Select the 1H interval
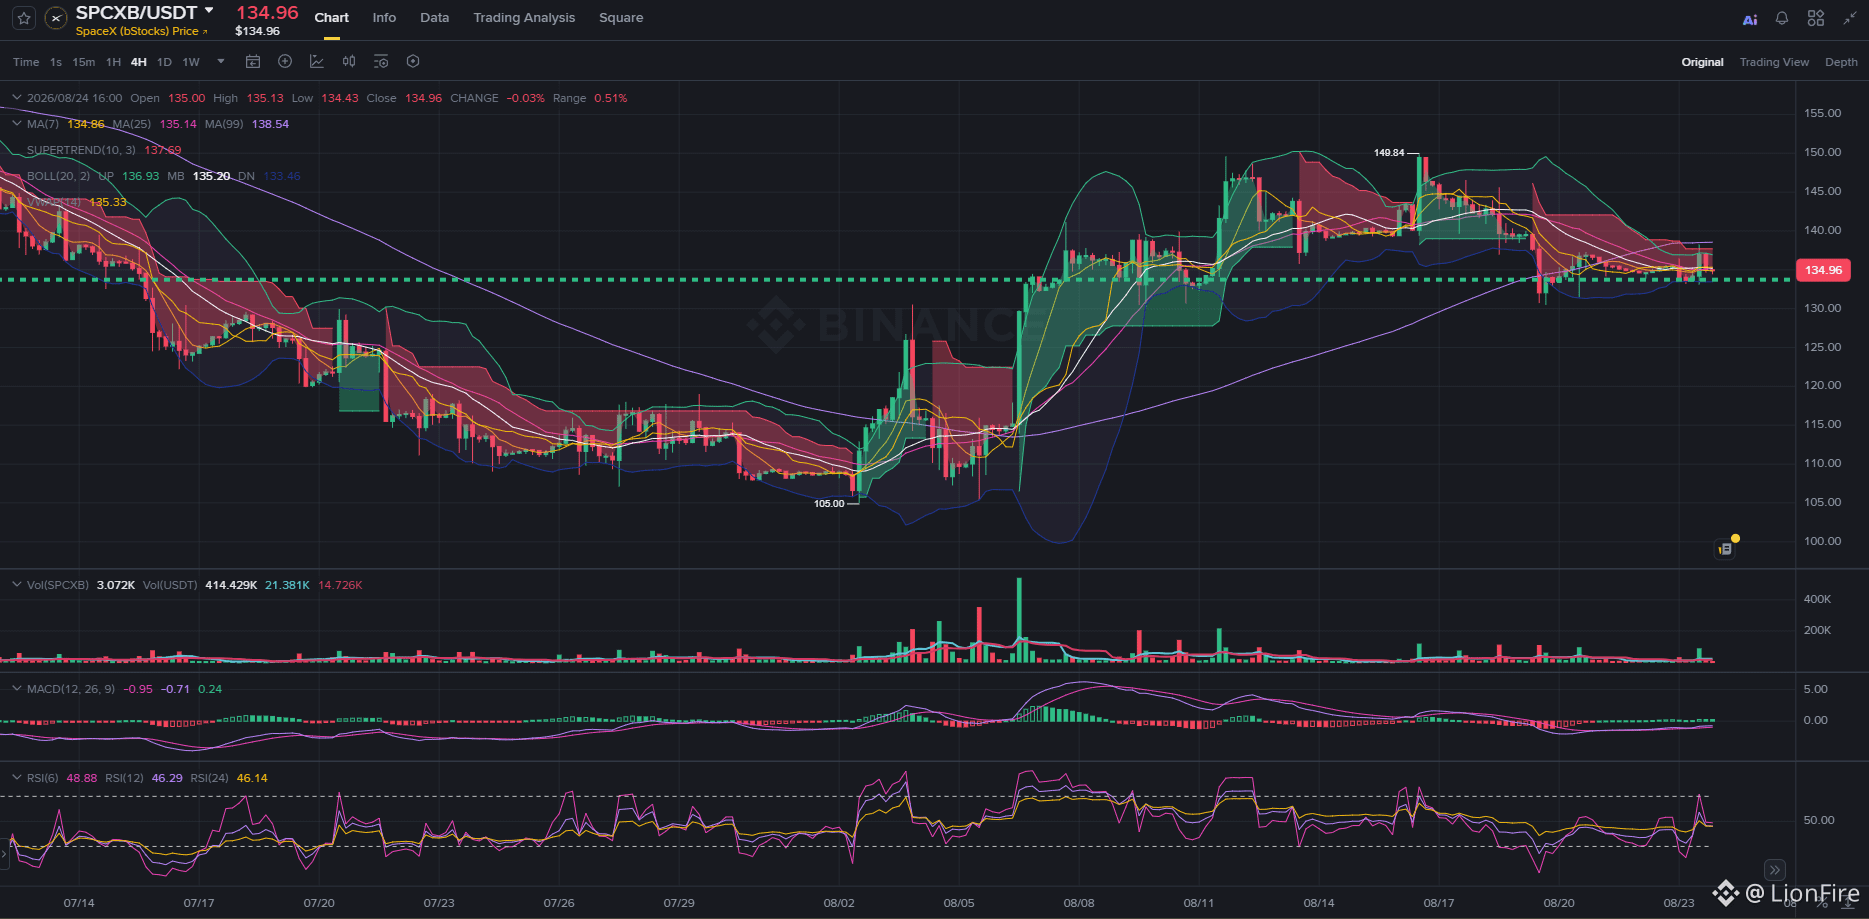 click(x=113, y=62)
